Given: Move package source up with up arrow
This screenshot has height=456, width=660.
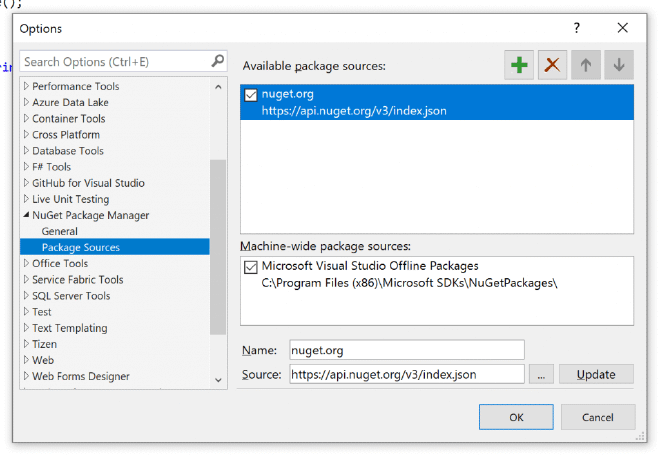Looking at the screenshot, I should [585, 65].
